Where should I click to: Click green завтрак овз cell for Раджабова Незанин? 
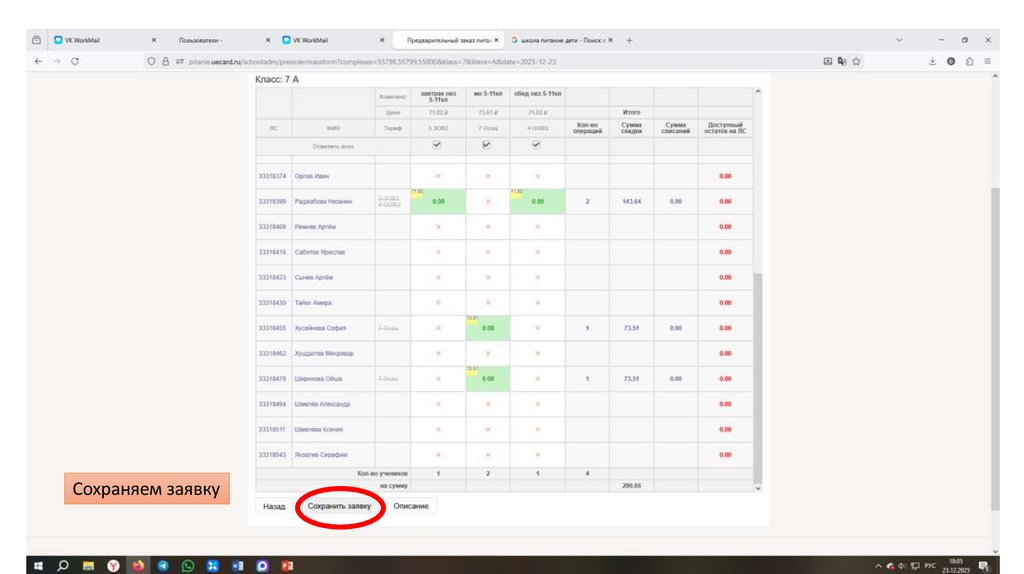(x=438, y=202)
